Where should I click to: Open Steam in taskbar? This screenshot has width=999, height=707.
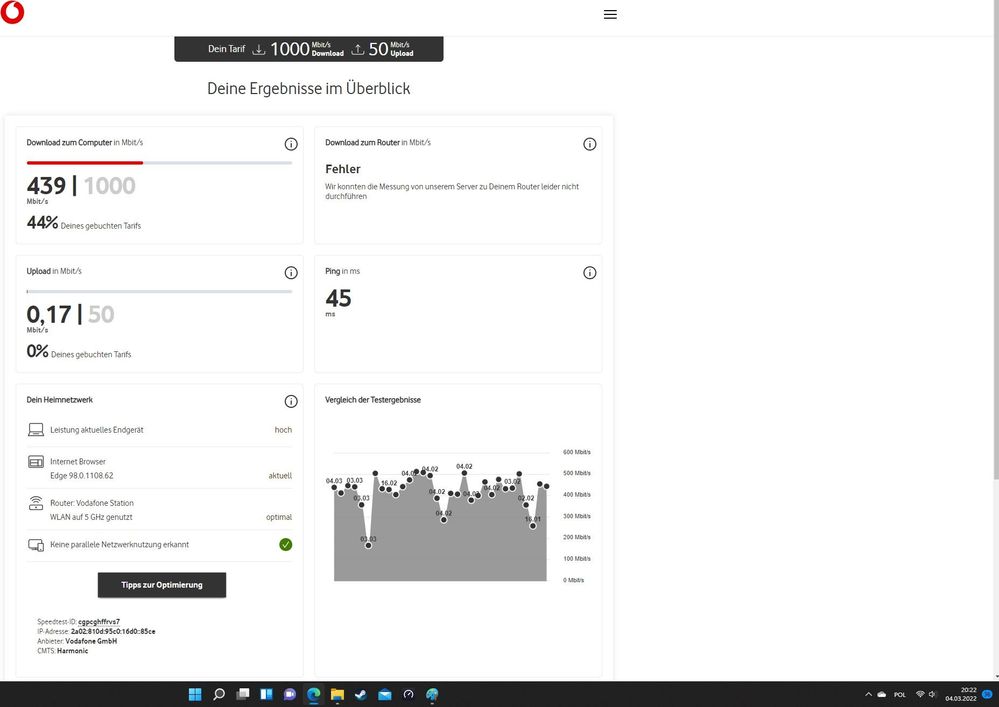(361, 694)
